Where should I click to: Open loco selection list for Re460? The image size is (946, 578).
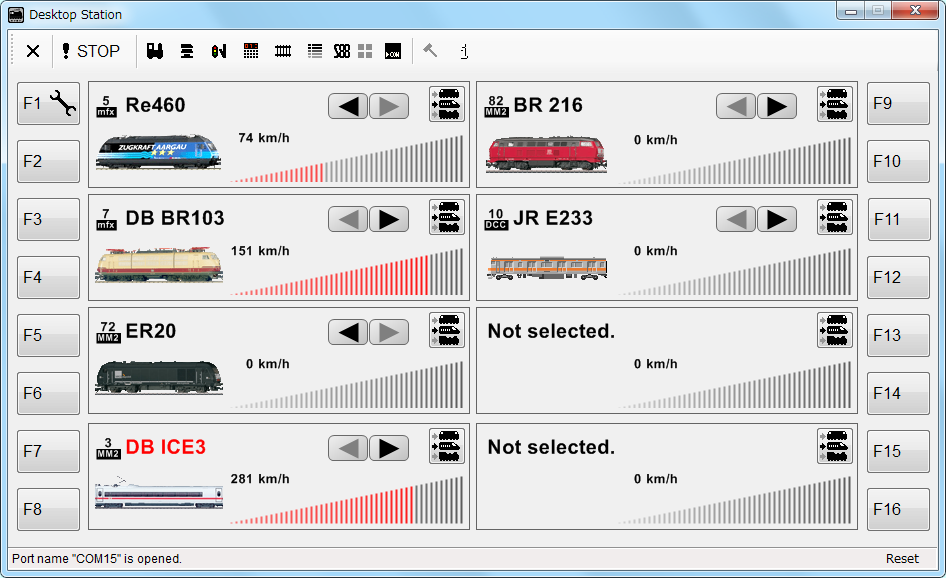click(x=447, y=104)
